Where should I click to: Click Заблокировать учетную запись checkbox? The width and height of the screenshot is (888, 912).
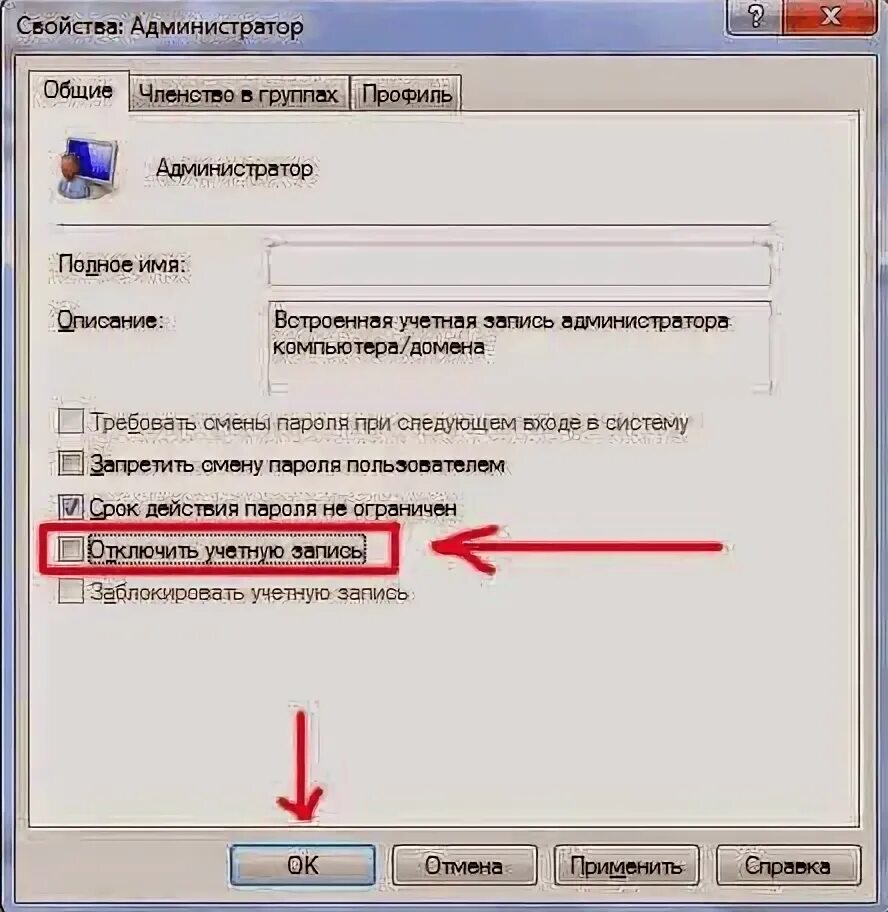[70, 592]
